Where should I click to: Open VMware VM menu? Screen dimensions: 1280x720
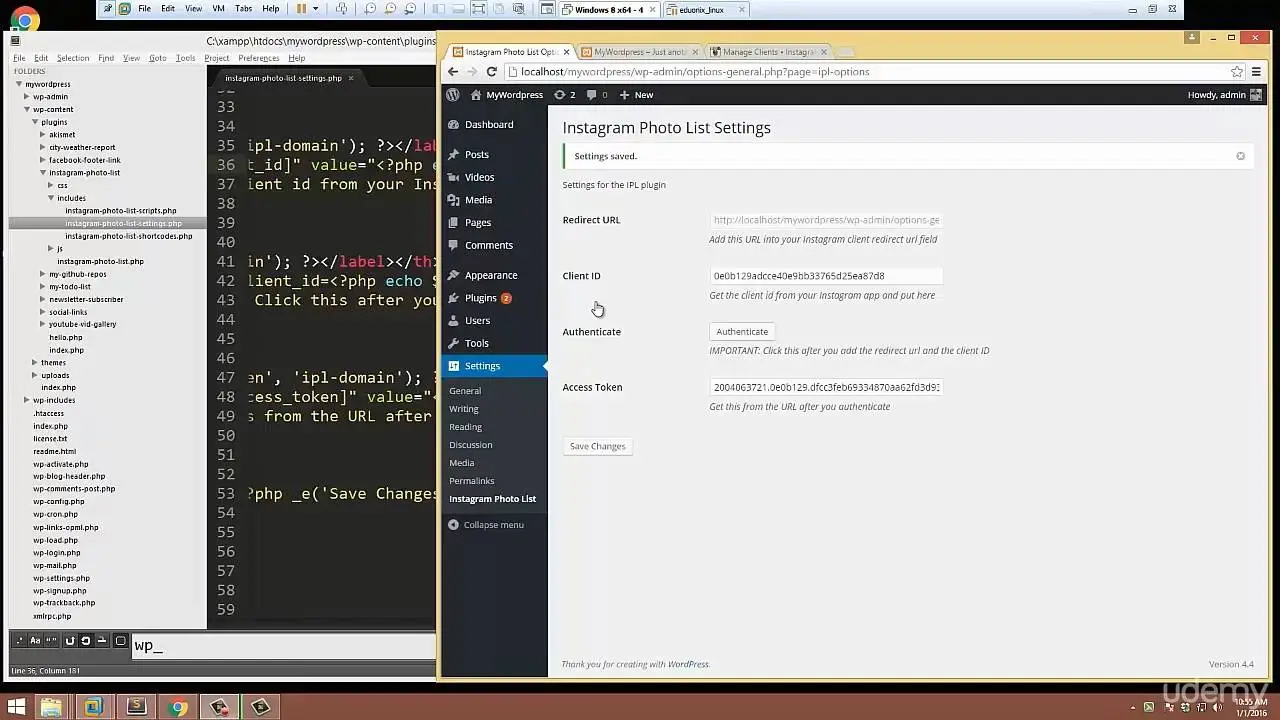point(218,9)
